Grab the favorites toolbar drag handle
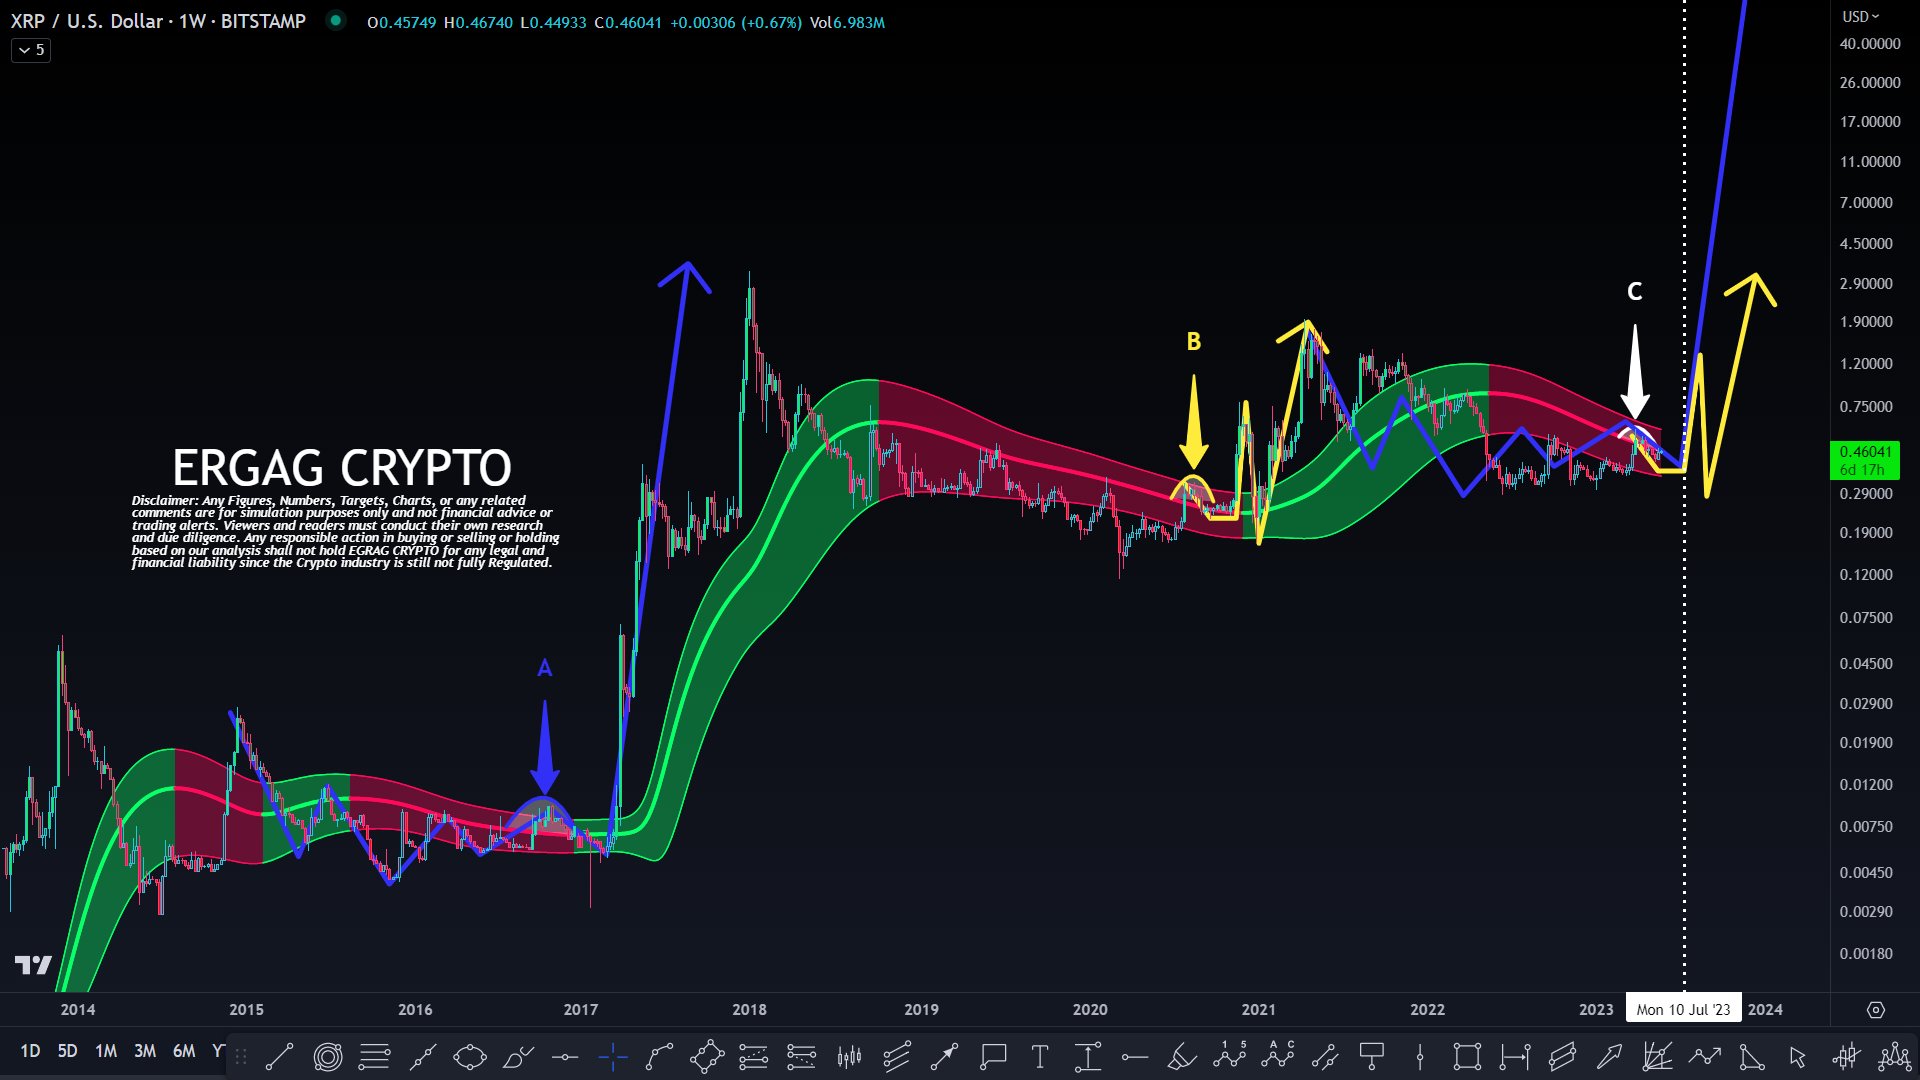The height and width of the screenshot is (1080, 1920). coord(241,1056)
